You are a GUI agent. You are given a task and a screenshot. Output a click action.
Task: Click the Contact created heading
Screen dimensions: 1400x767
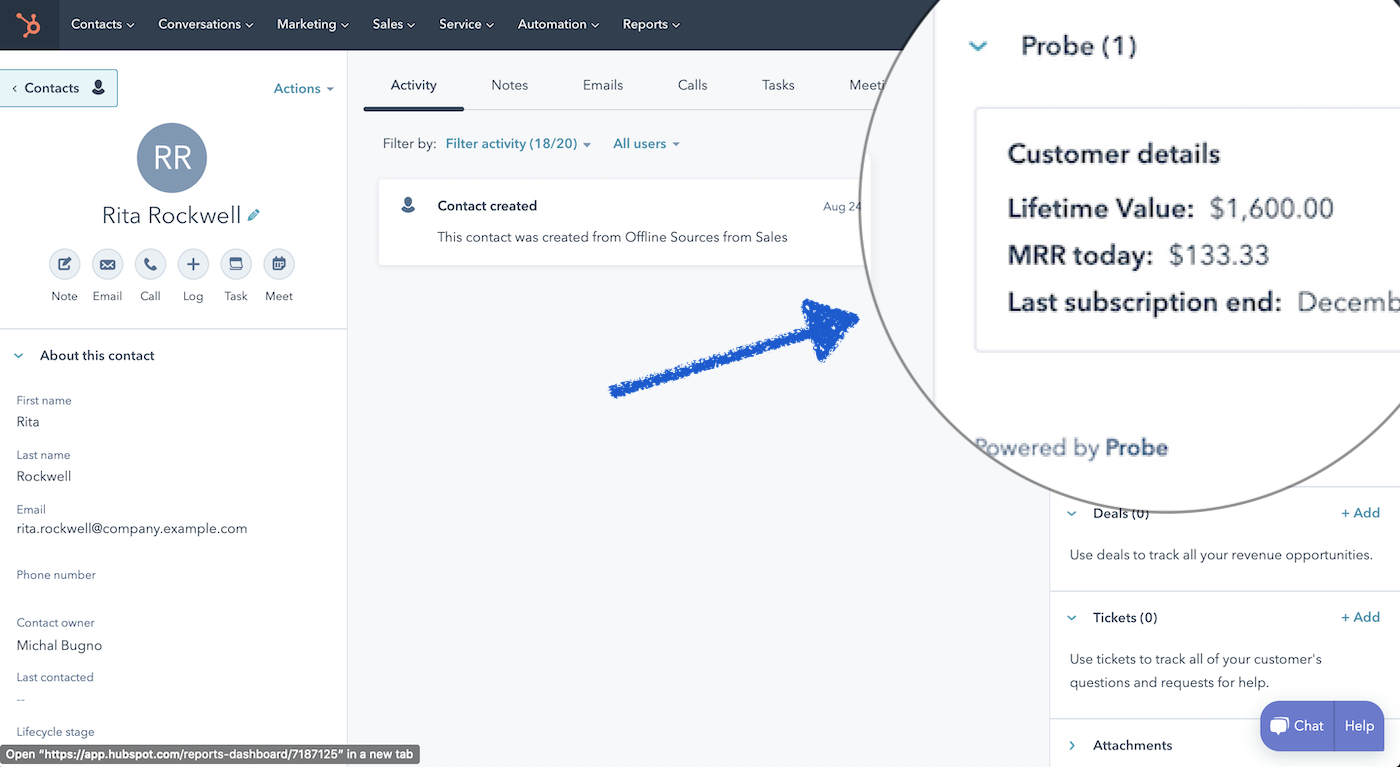coord(487,206)
